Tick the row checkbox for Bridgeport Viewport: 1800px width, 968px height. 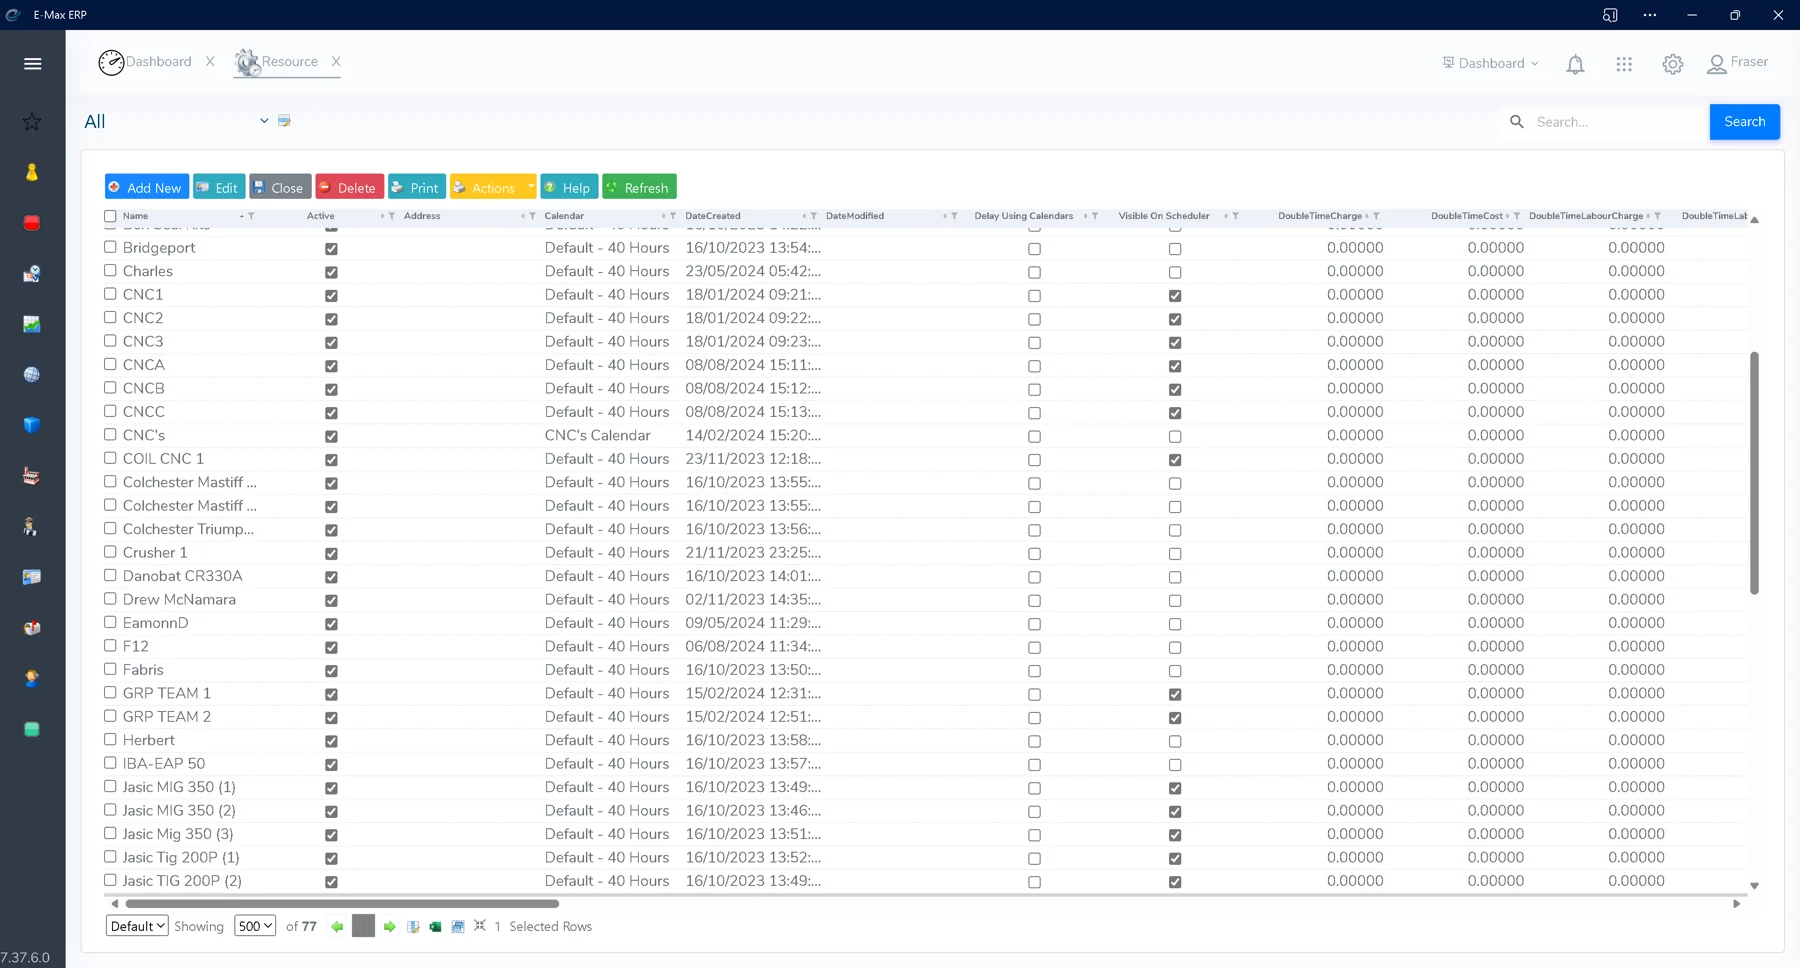[x=110, y=247]
